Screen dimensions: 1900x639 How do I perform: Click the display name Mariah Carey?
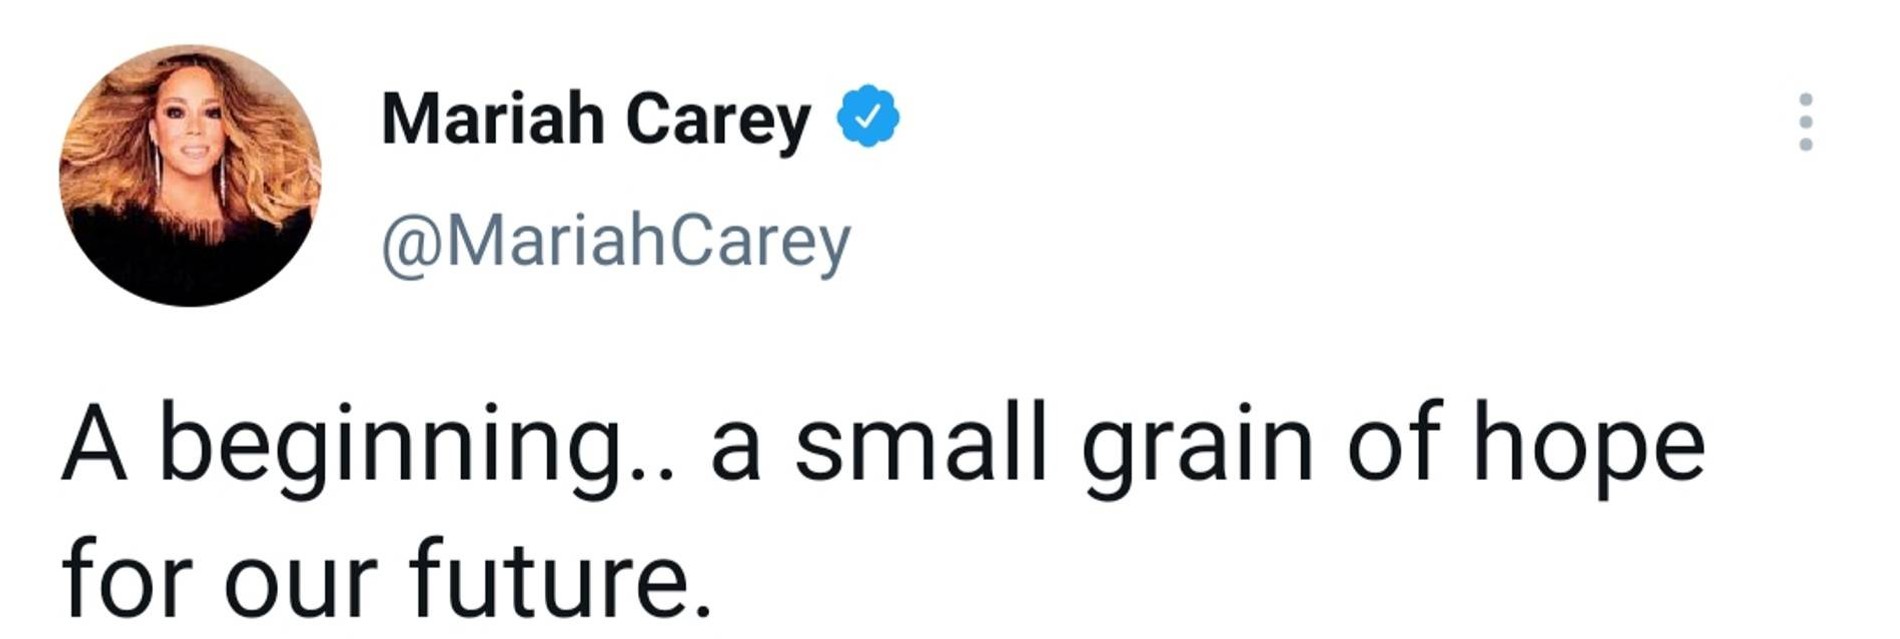[x=595, y=119]
